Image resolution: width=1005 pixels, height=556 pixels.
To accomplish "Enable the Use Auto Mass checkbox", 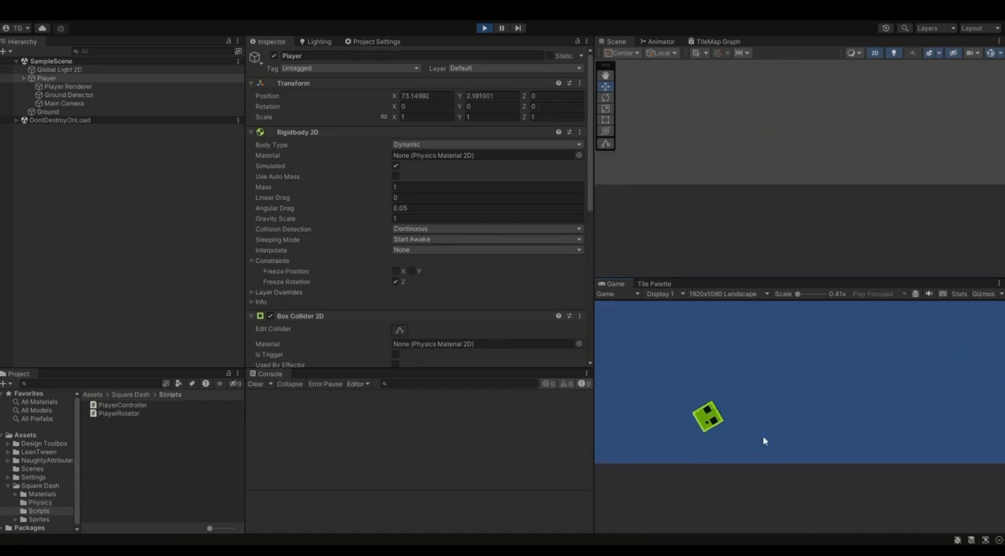I will tap(395, 176).
